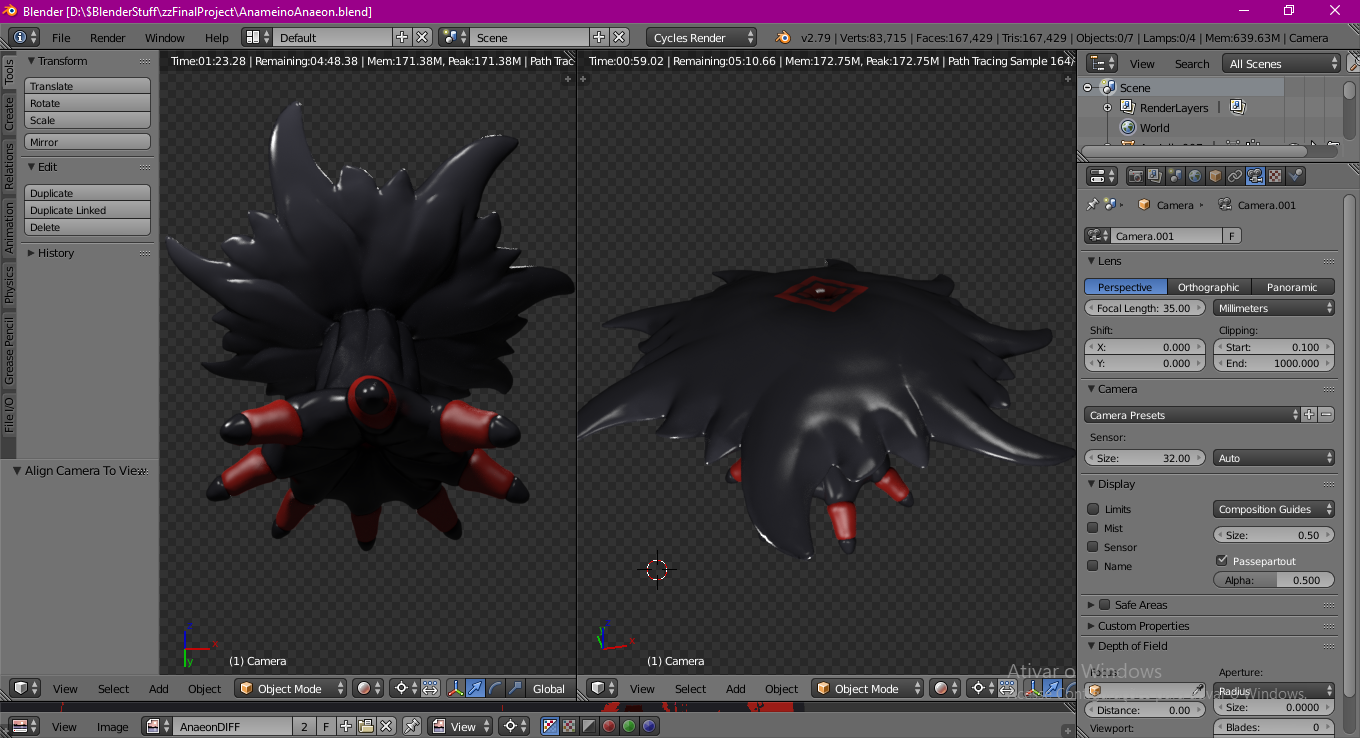Viewport: 1360px width, 738px height.
Task: Open the Cycles Render engine dropdown
Action: pos(702,38)
